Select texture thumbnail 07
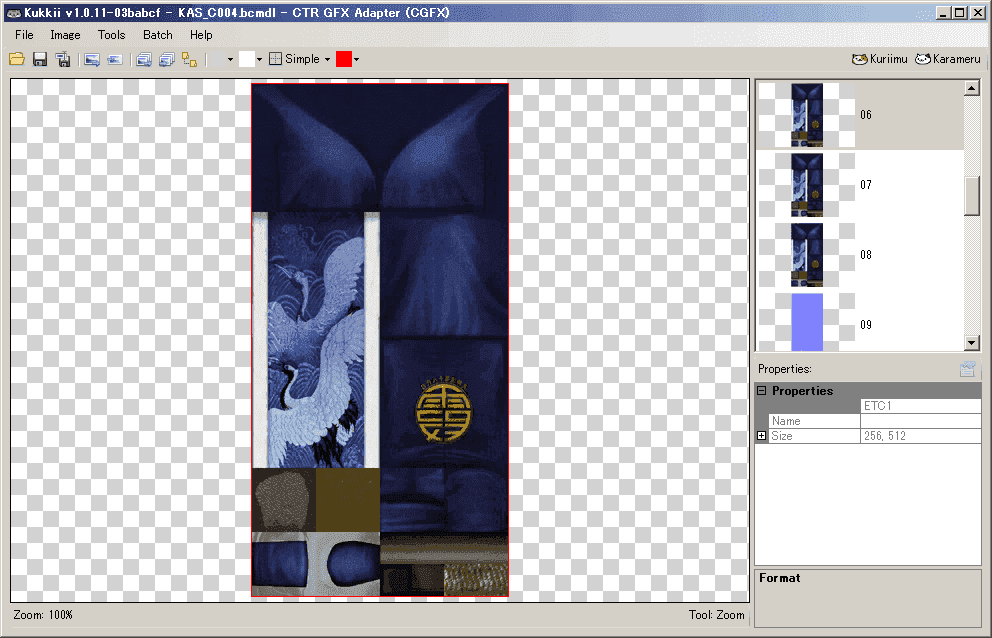The image size is (992, 638). (807, 185)
